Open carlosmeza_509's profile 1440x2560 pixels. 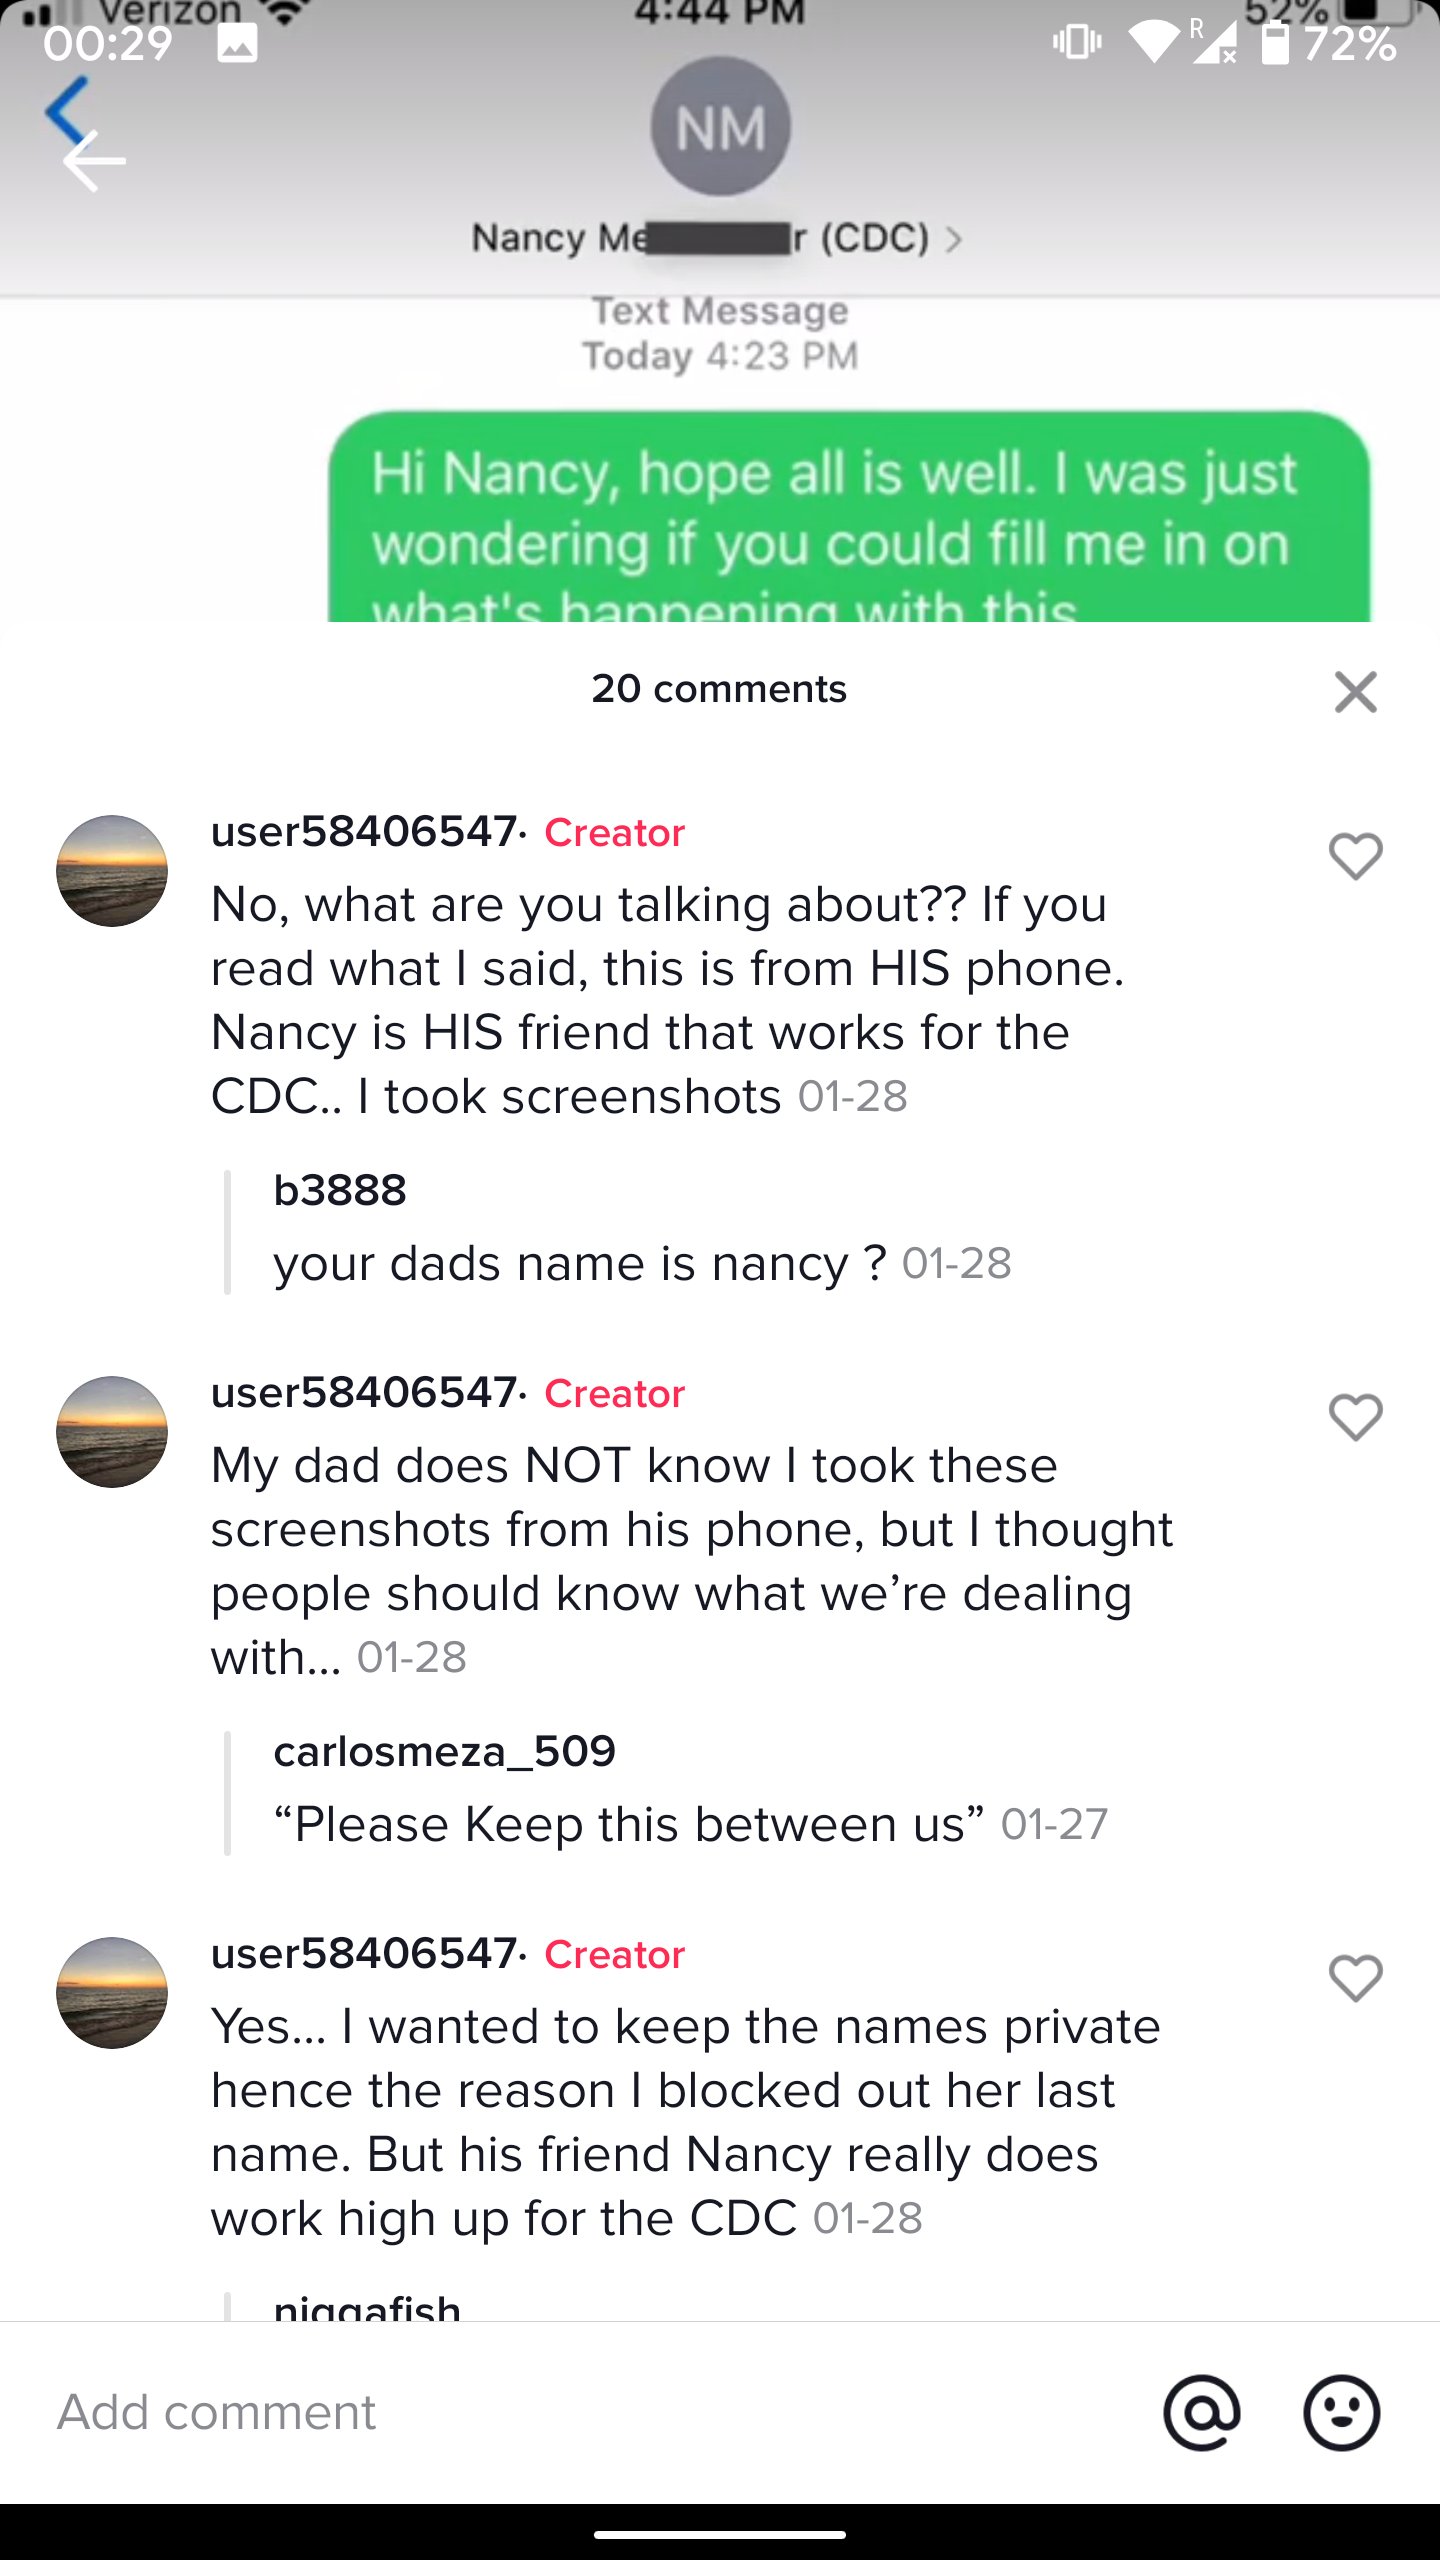444,1751
